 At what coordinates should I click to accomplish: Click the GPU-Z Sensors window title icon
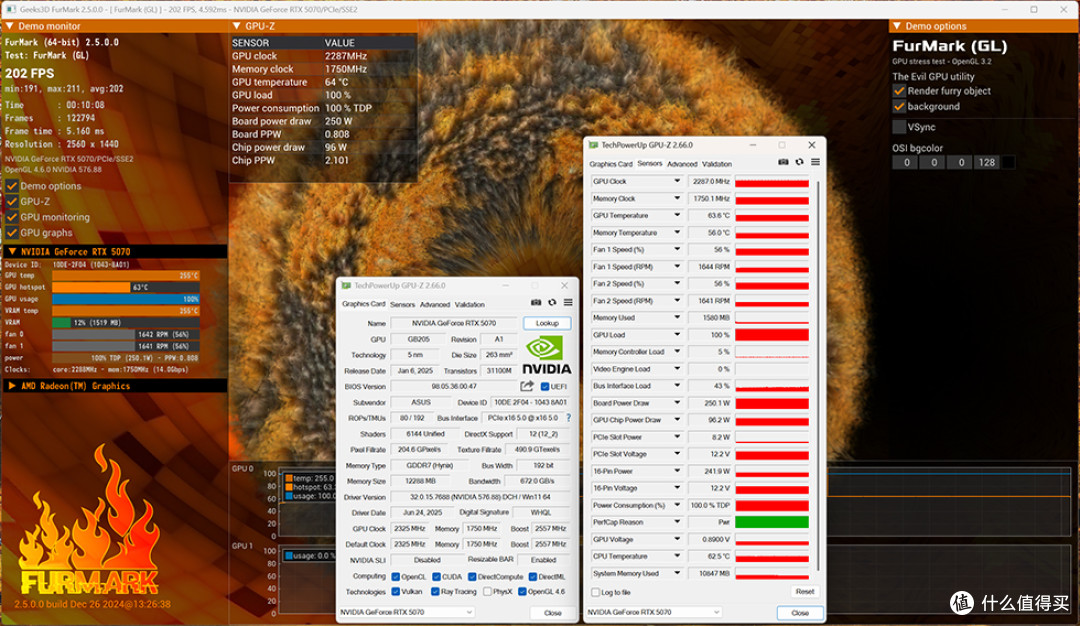click(594, 145)
